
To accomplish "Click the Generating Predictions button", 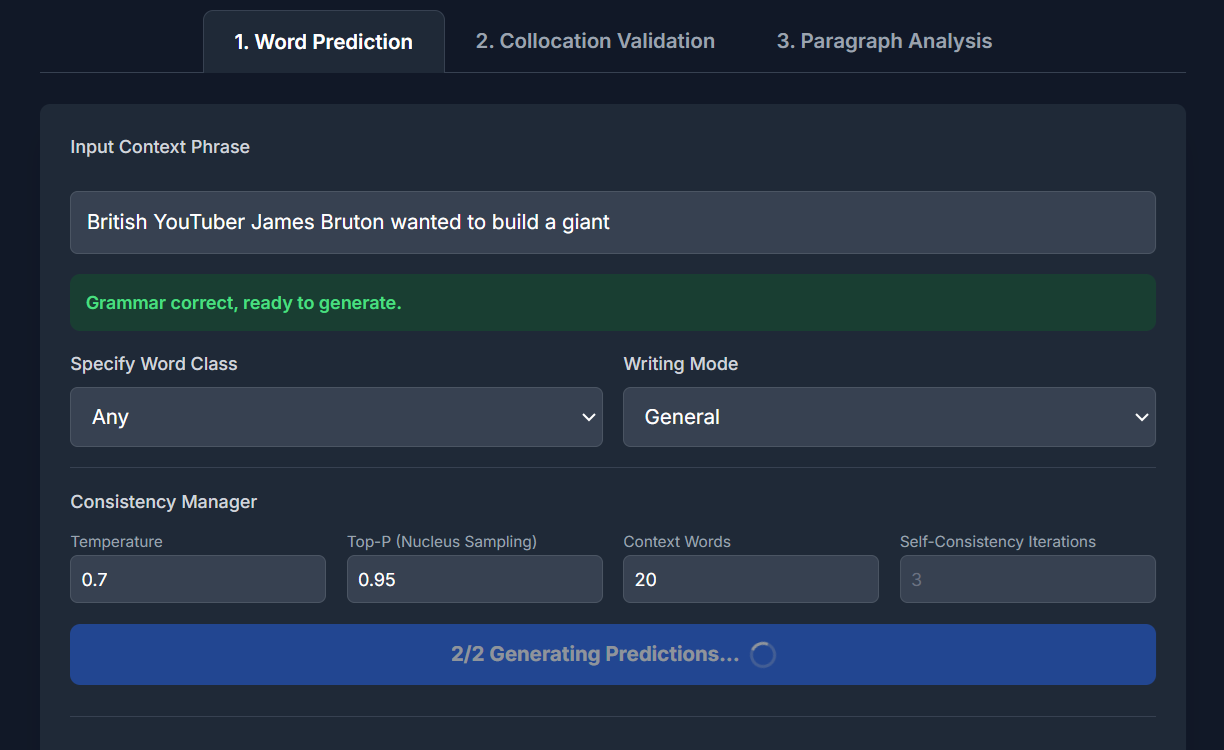I will click(x=613, y=655).
